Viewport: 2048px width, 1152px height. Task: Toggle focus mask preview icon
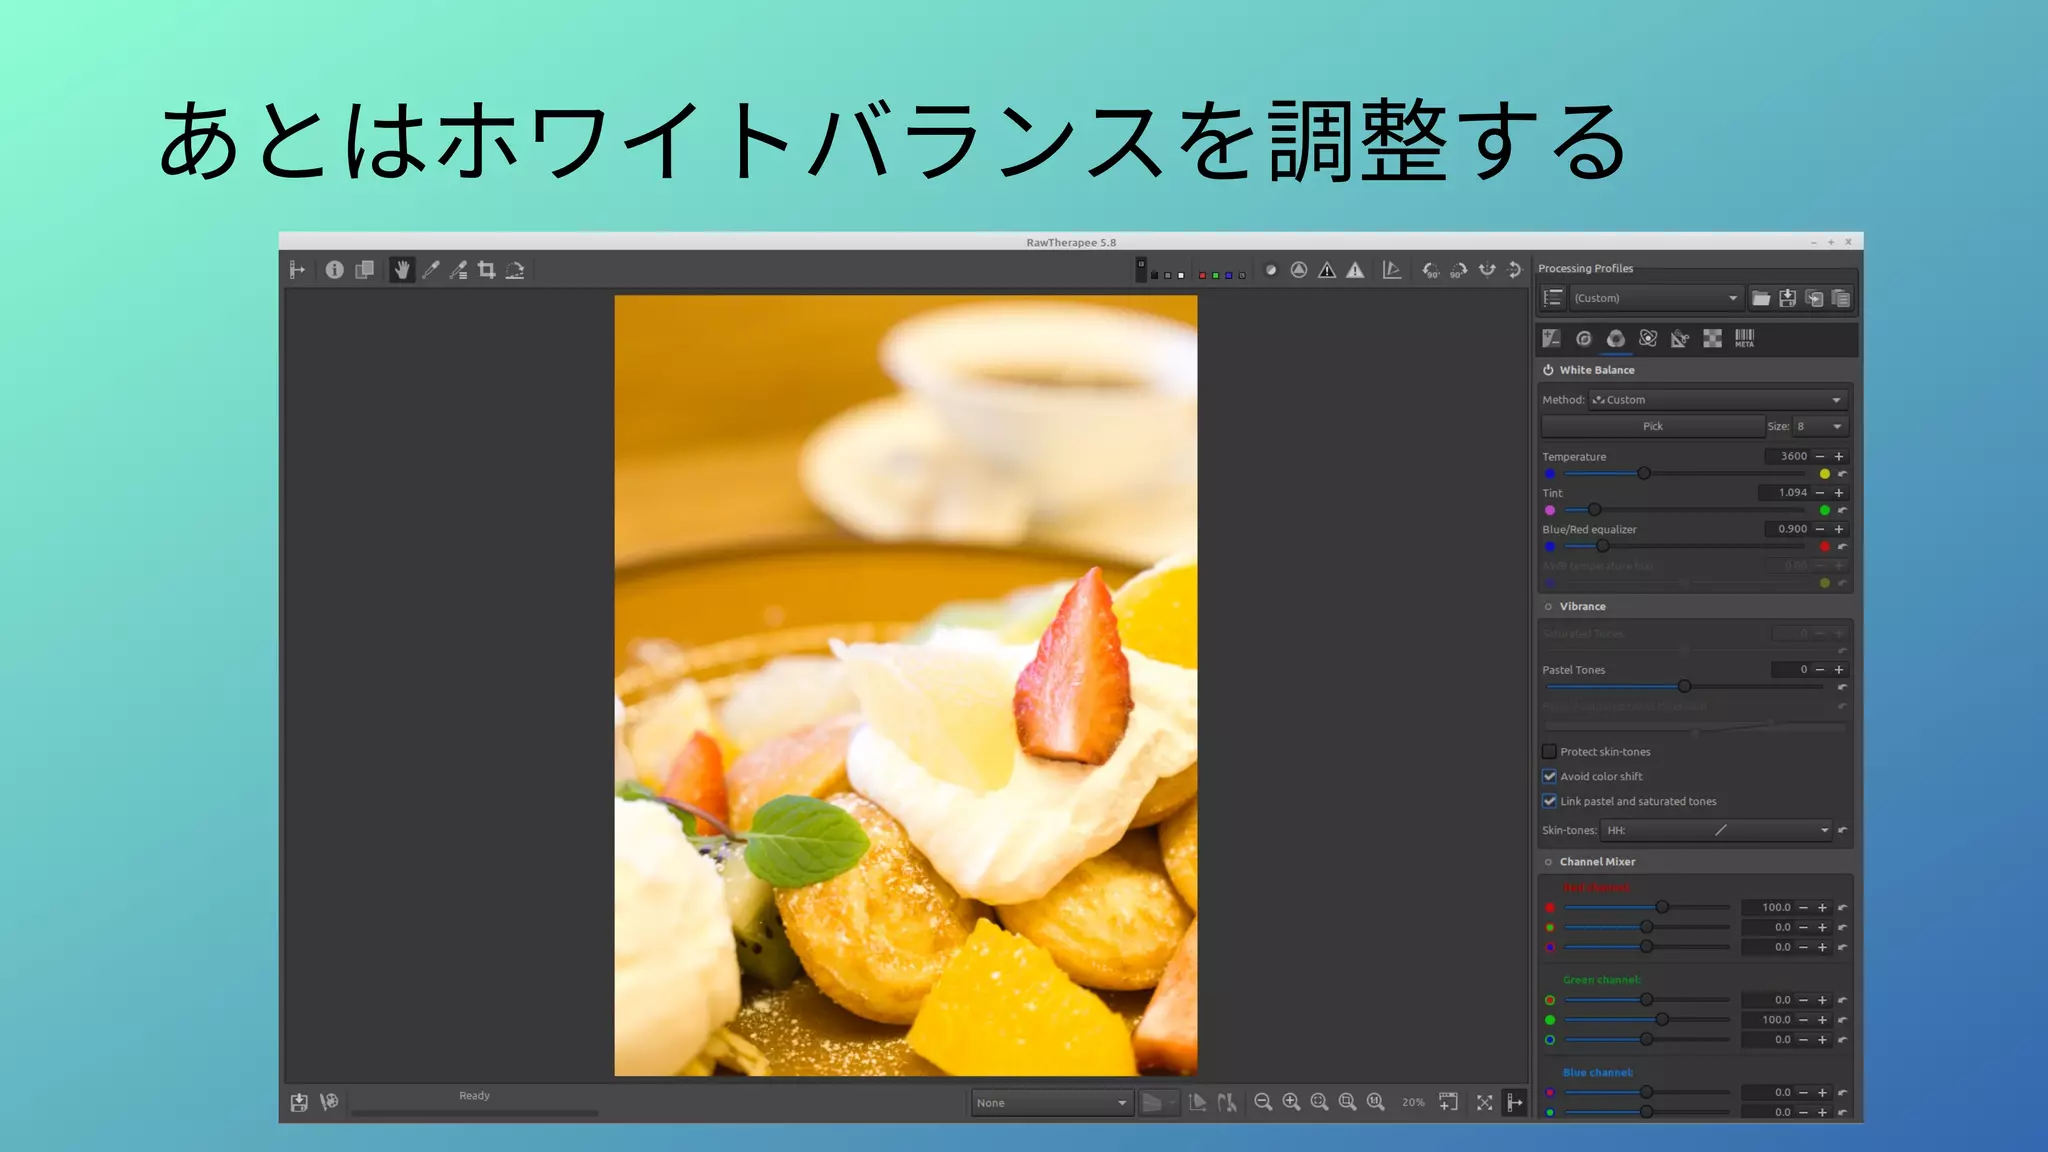click(1299, 270)
